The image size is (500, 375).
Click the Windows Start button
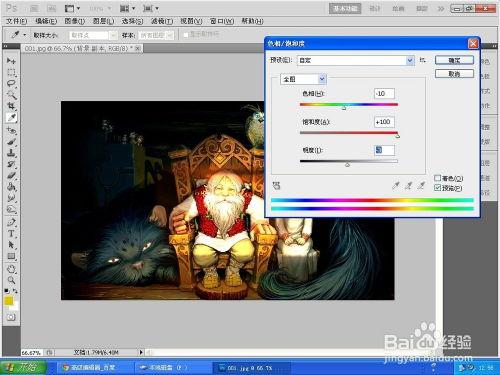[x=23, y=367]
